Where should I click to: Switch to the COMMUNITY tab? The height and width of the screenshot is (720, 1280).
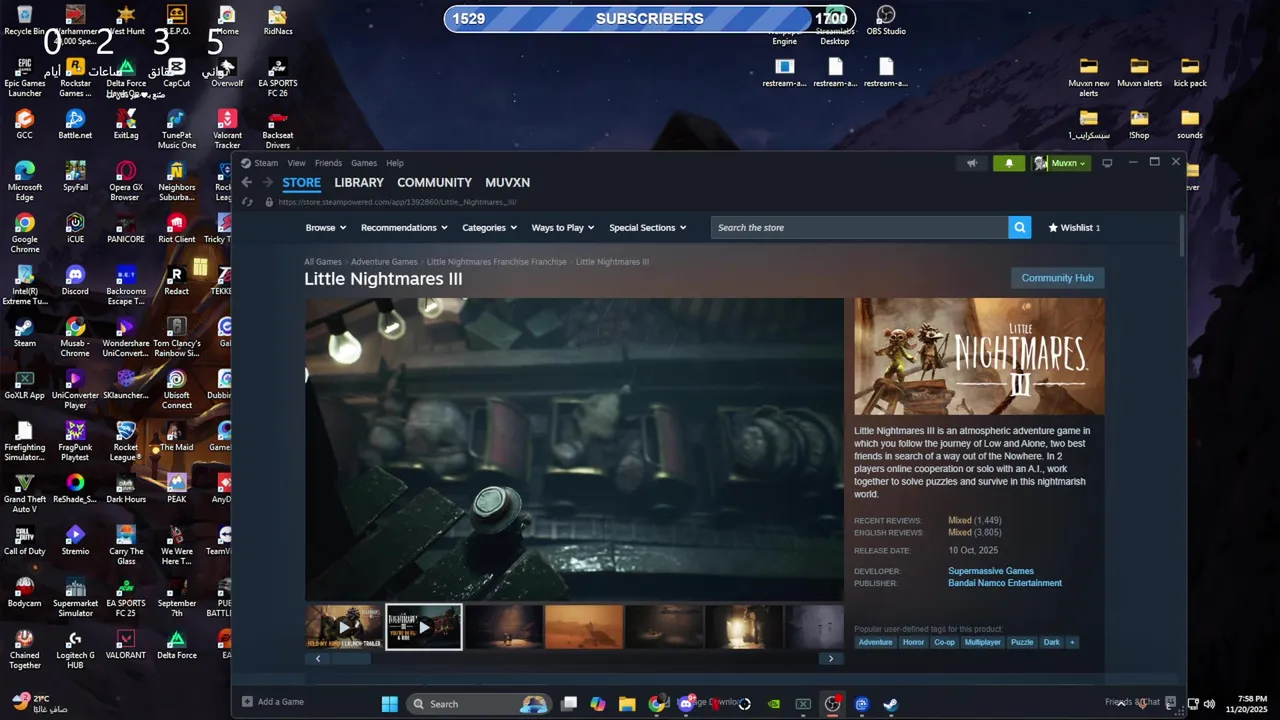[434, 182]
